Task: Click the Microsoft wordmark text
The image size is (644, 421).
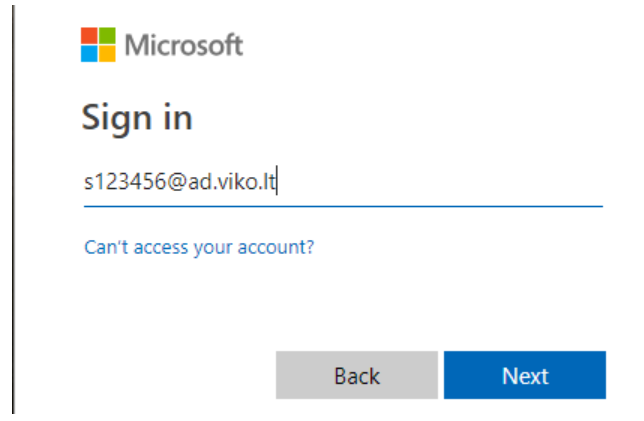Action: (x=184, y=45)
